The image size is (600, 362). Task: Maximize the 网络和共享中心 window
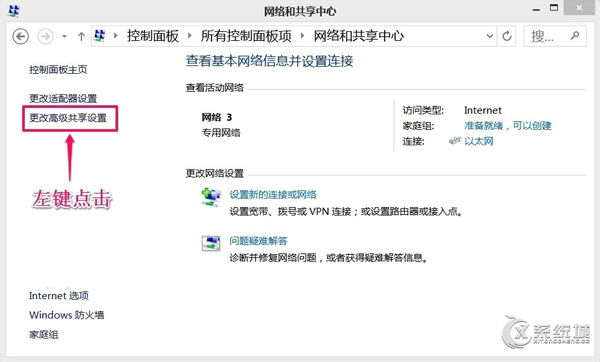tap(554, 8)
